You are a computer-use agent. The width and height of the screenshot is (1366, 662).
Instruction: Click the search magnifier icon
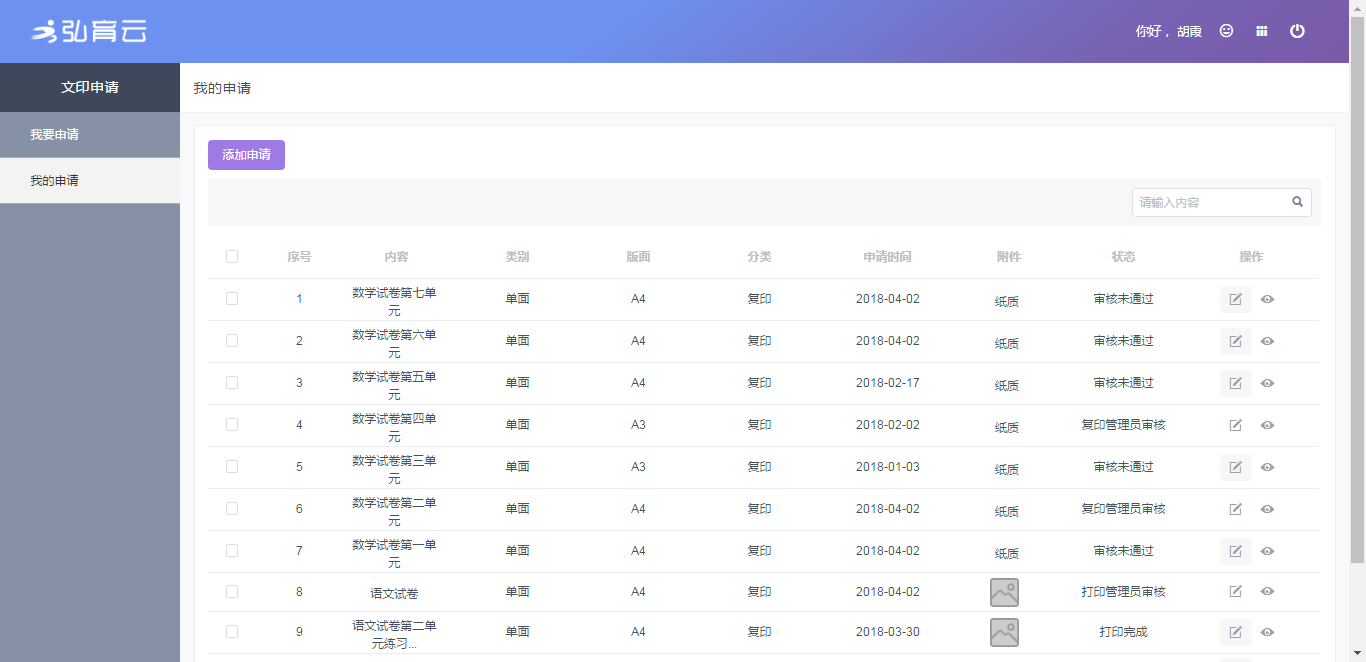coord(1297,202)
